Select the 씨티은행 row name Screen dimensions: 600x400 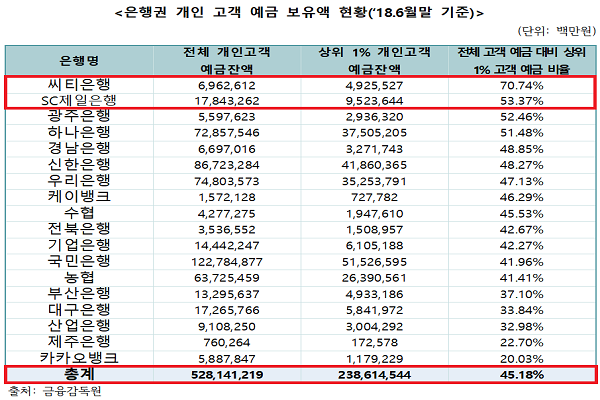point(79,85)
